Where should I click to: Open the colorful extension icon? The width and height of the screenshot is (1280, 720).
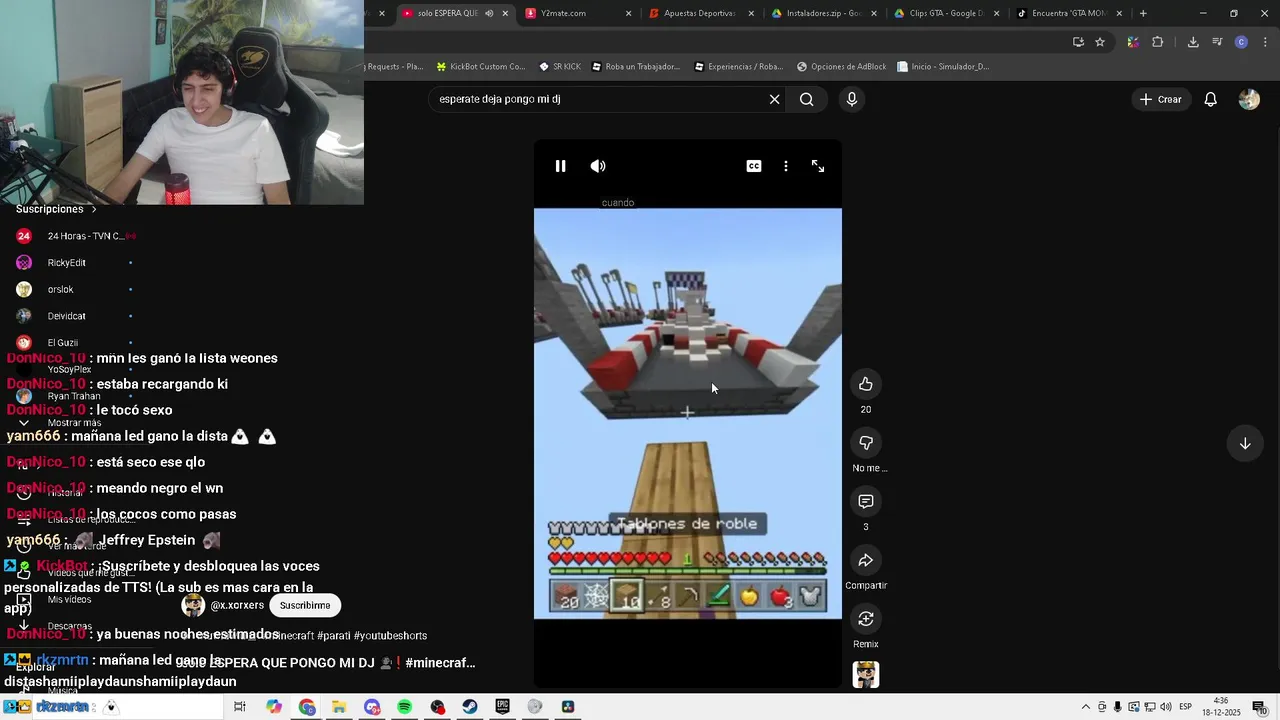tap(1133, 42)
